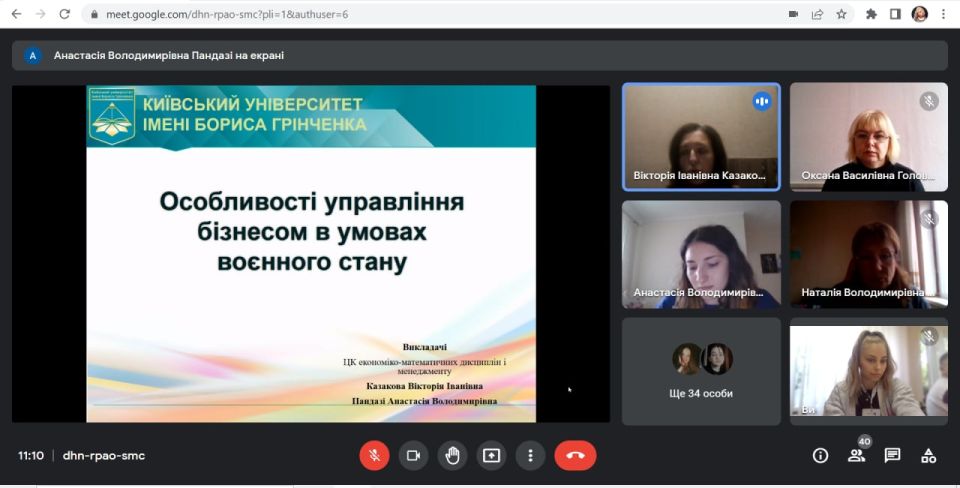This screenshot has height=488, width=960.
Task: Click the muted mic icon on Наталія's tile
Action: point(929,219)
